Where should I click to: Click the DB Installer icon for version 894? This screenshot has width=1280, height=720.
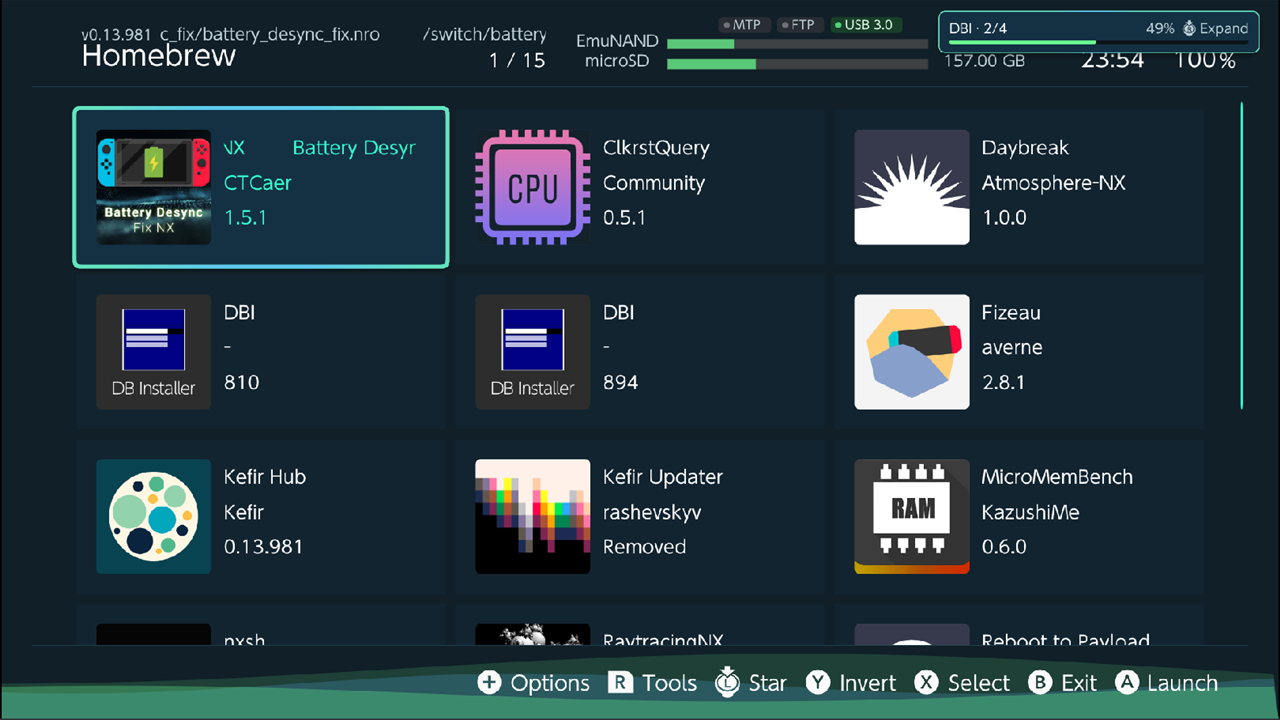coord(532,352)
